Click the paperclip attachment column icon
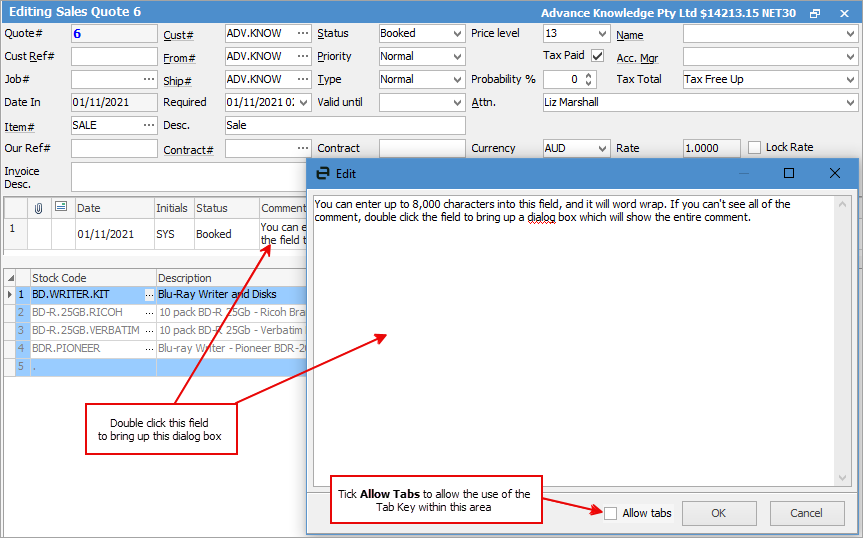863x538 pixels. pos(39,208)
